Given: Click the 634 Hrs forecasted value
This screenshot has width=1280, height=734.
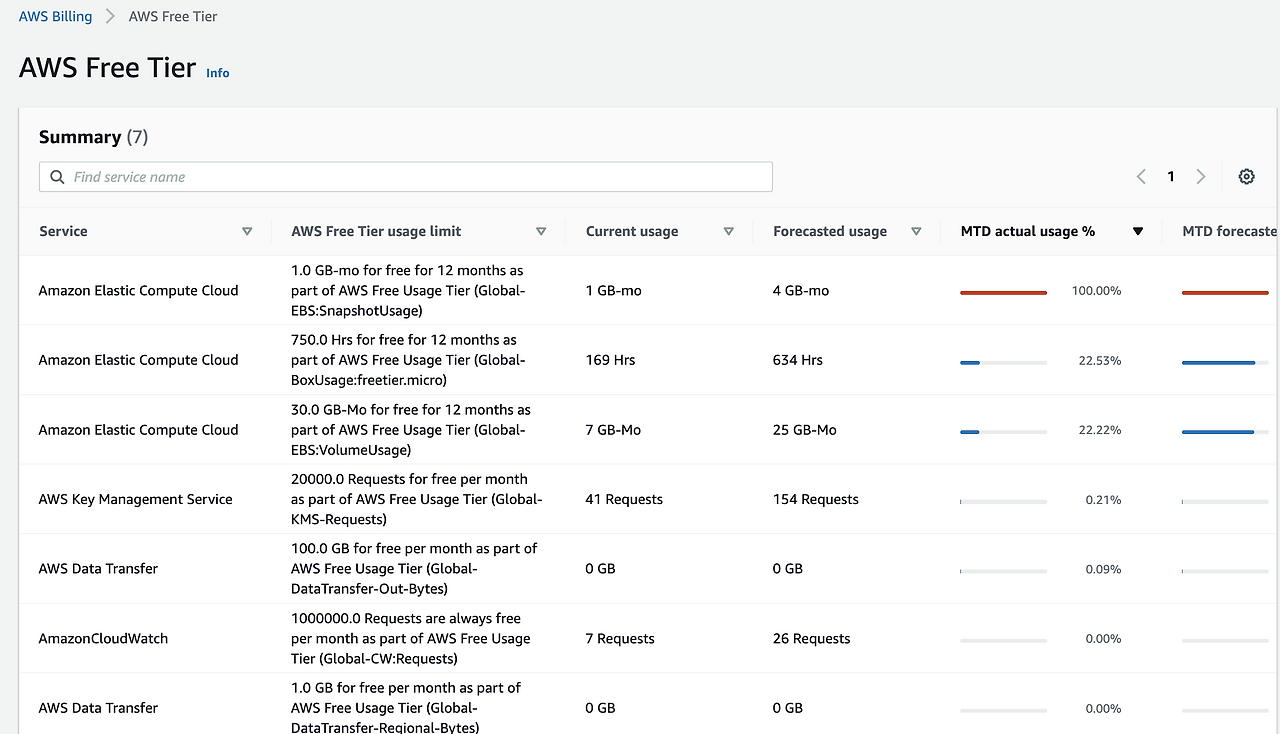Looking at the screenshot, I should (x=798, y=360).
